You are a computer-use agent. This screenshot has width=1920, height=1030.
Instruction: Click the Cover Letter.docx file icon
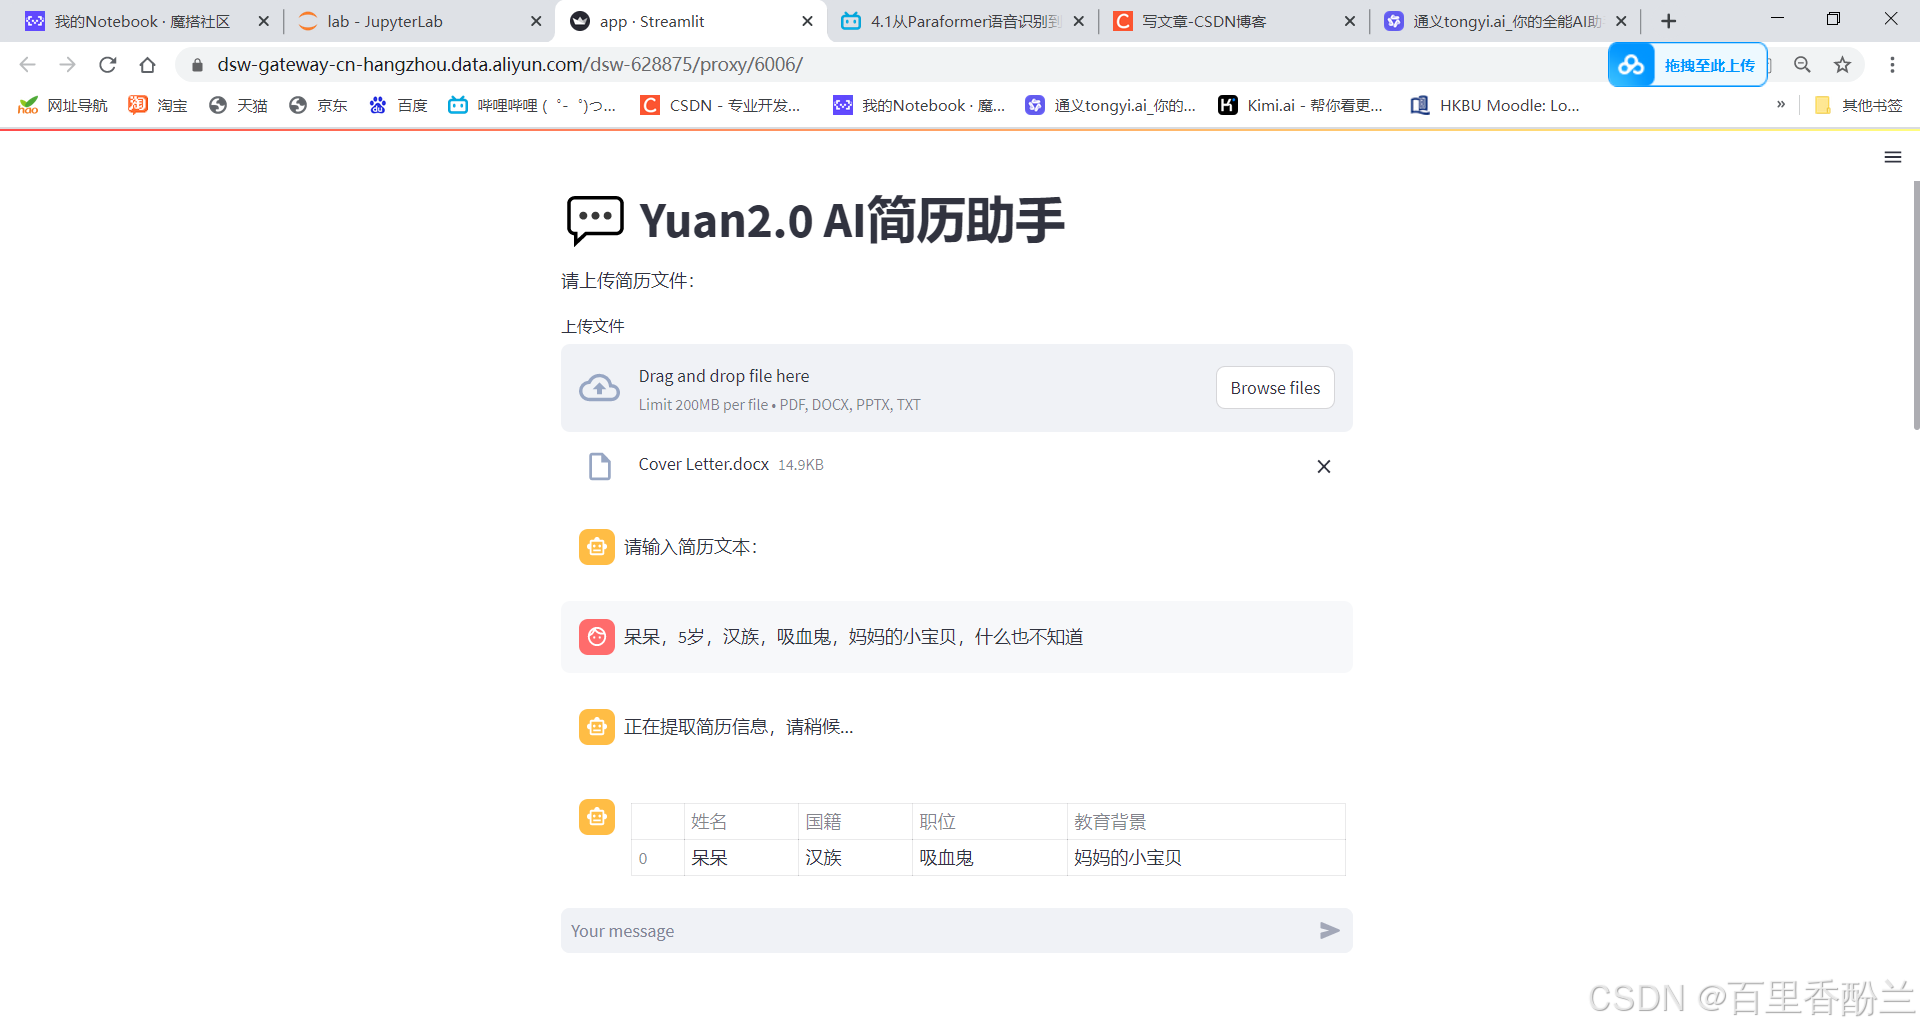click(599, 466)
